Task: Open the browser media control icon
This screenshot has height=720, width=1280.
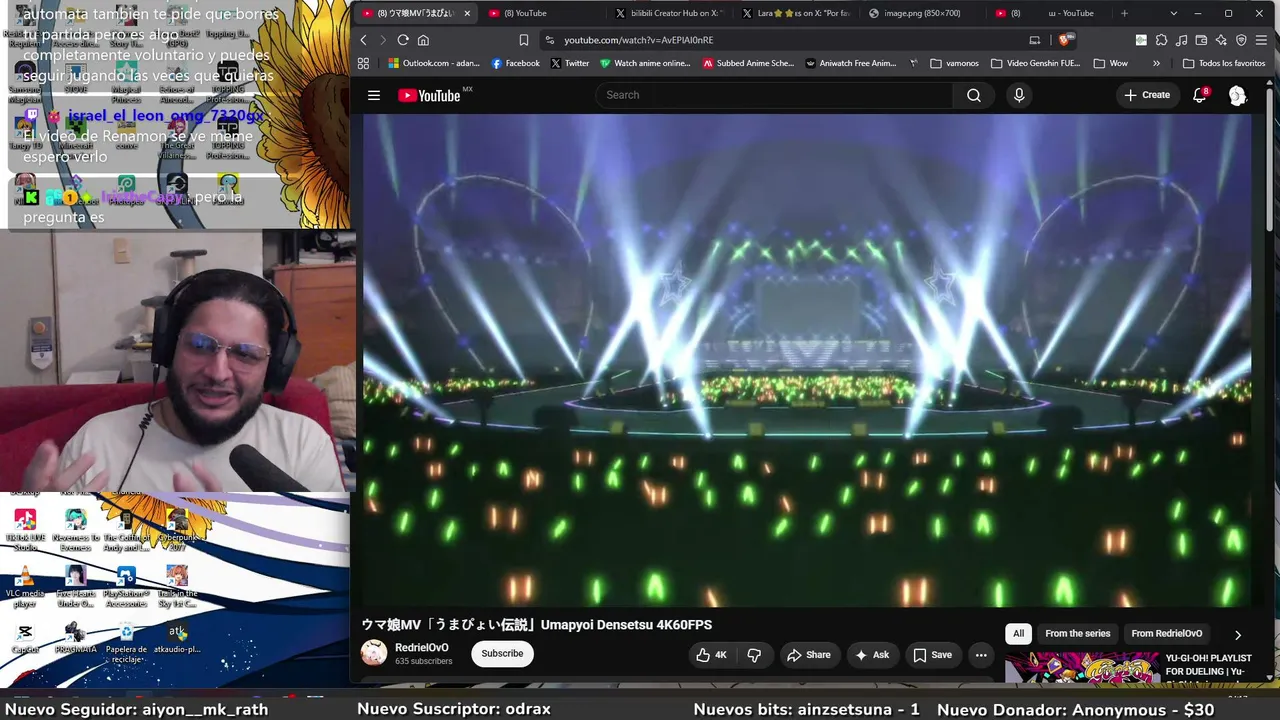Action: pos(1182,40)
